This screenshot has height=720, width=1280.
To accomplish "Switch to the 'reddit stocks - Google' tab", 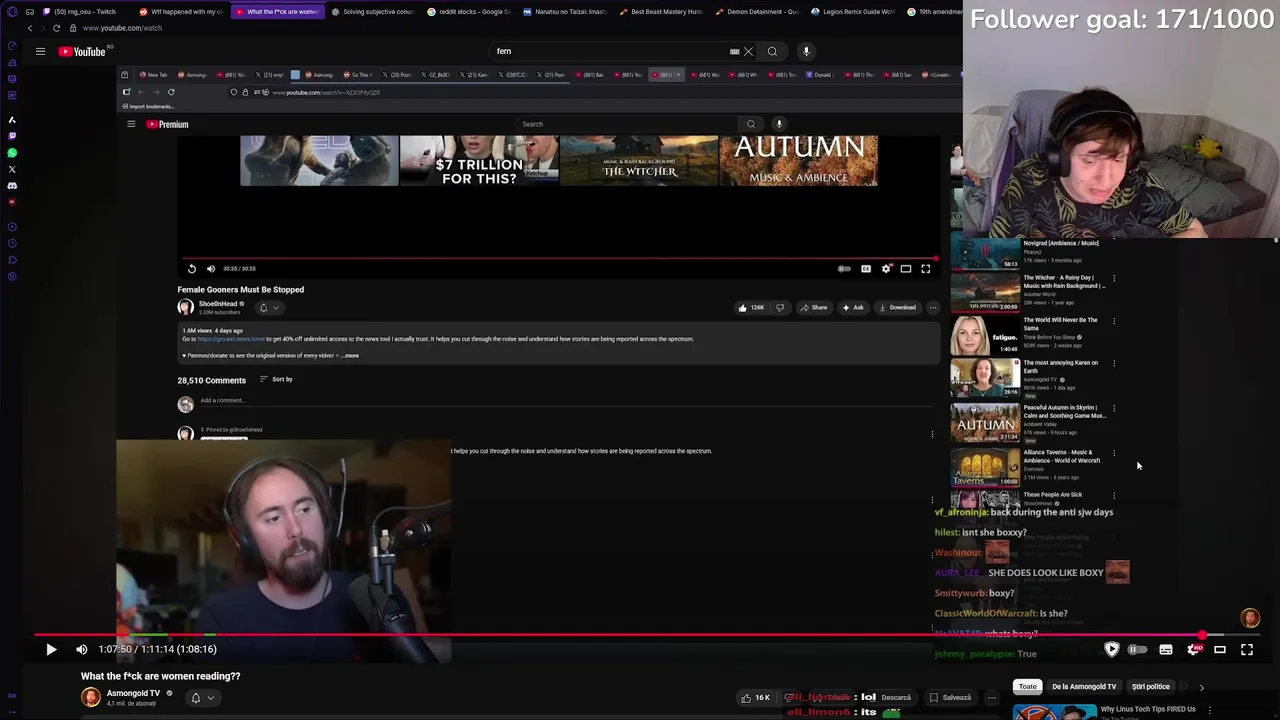I will pyautogui.click(x=468, y=12).
